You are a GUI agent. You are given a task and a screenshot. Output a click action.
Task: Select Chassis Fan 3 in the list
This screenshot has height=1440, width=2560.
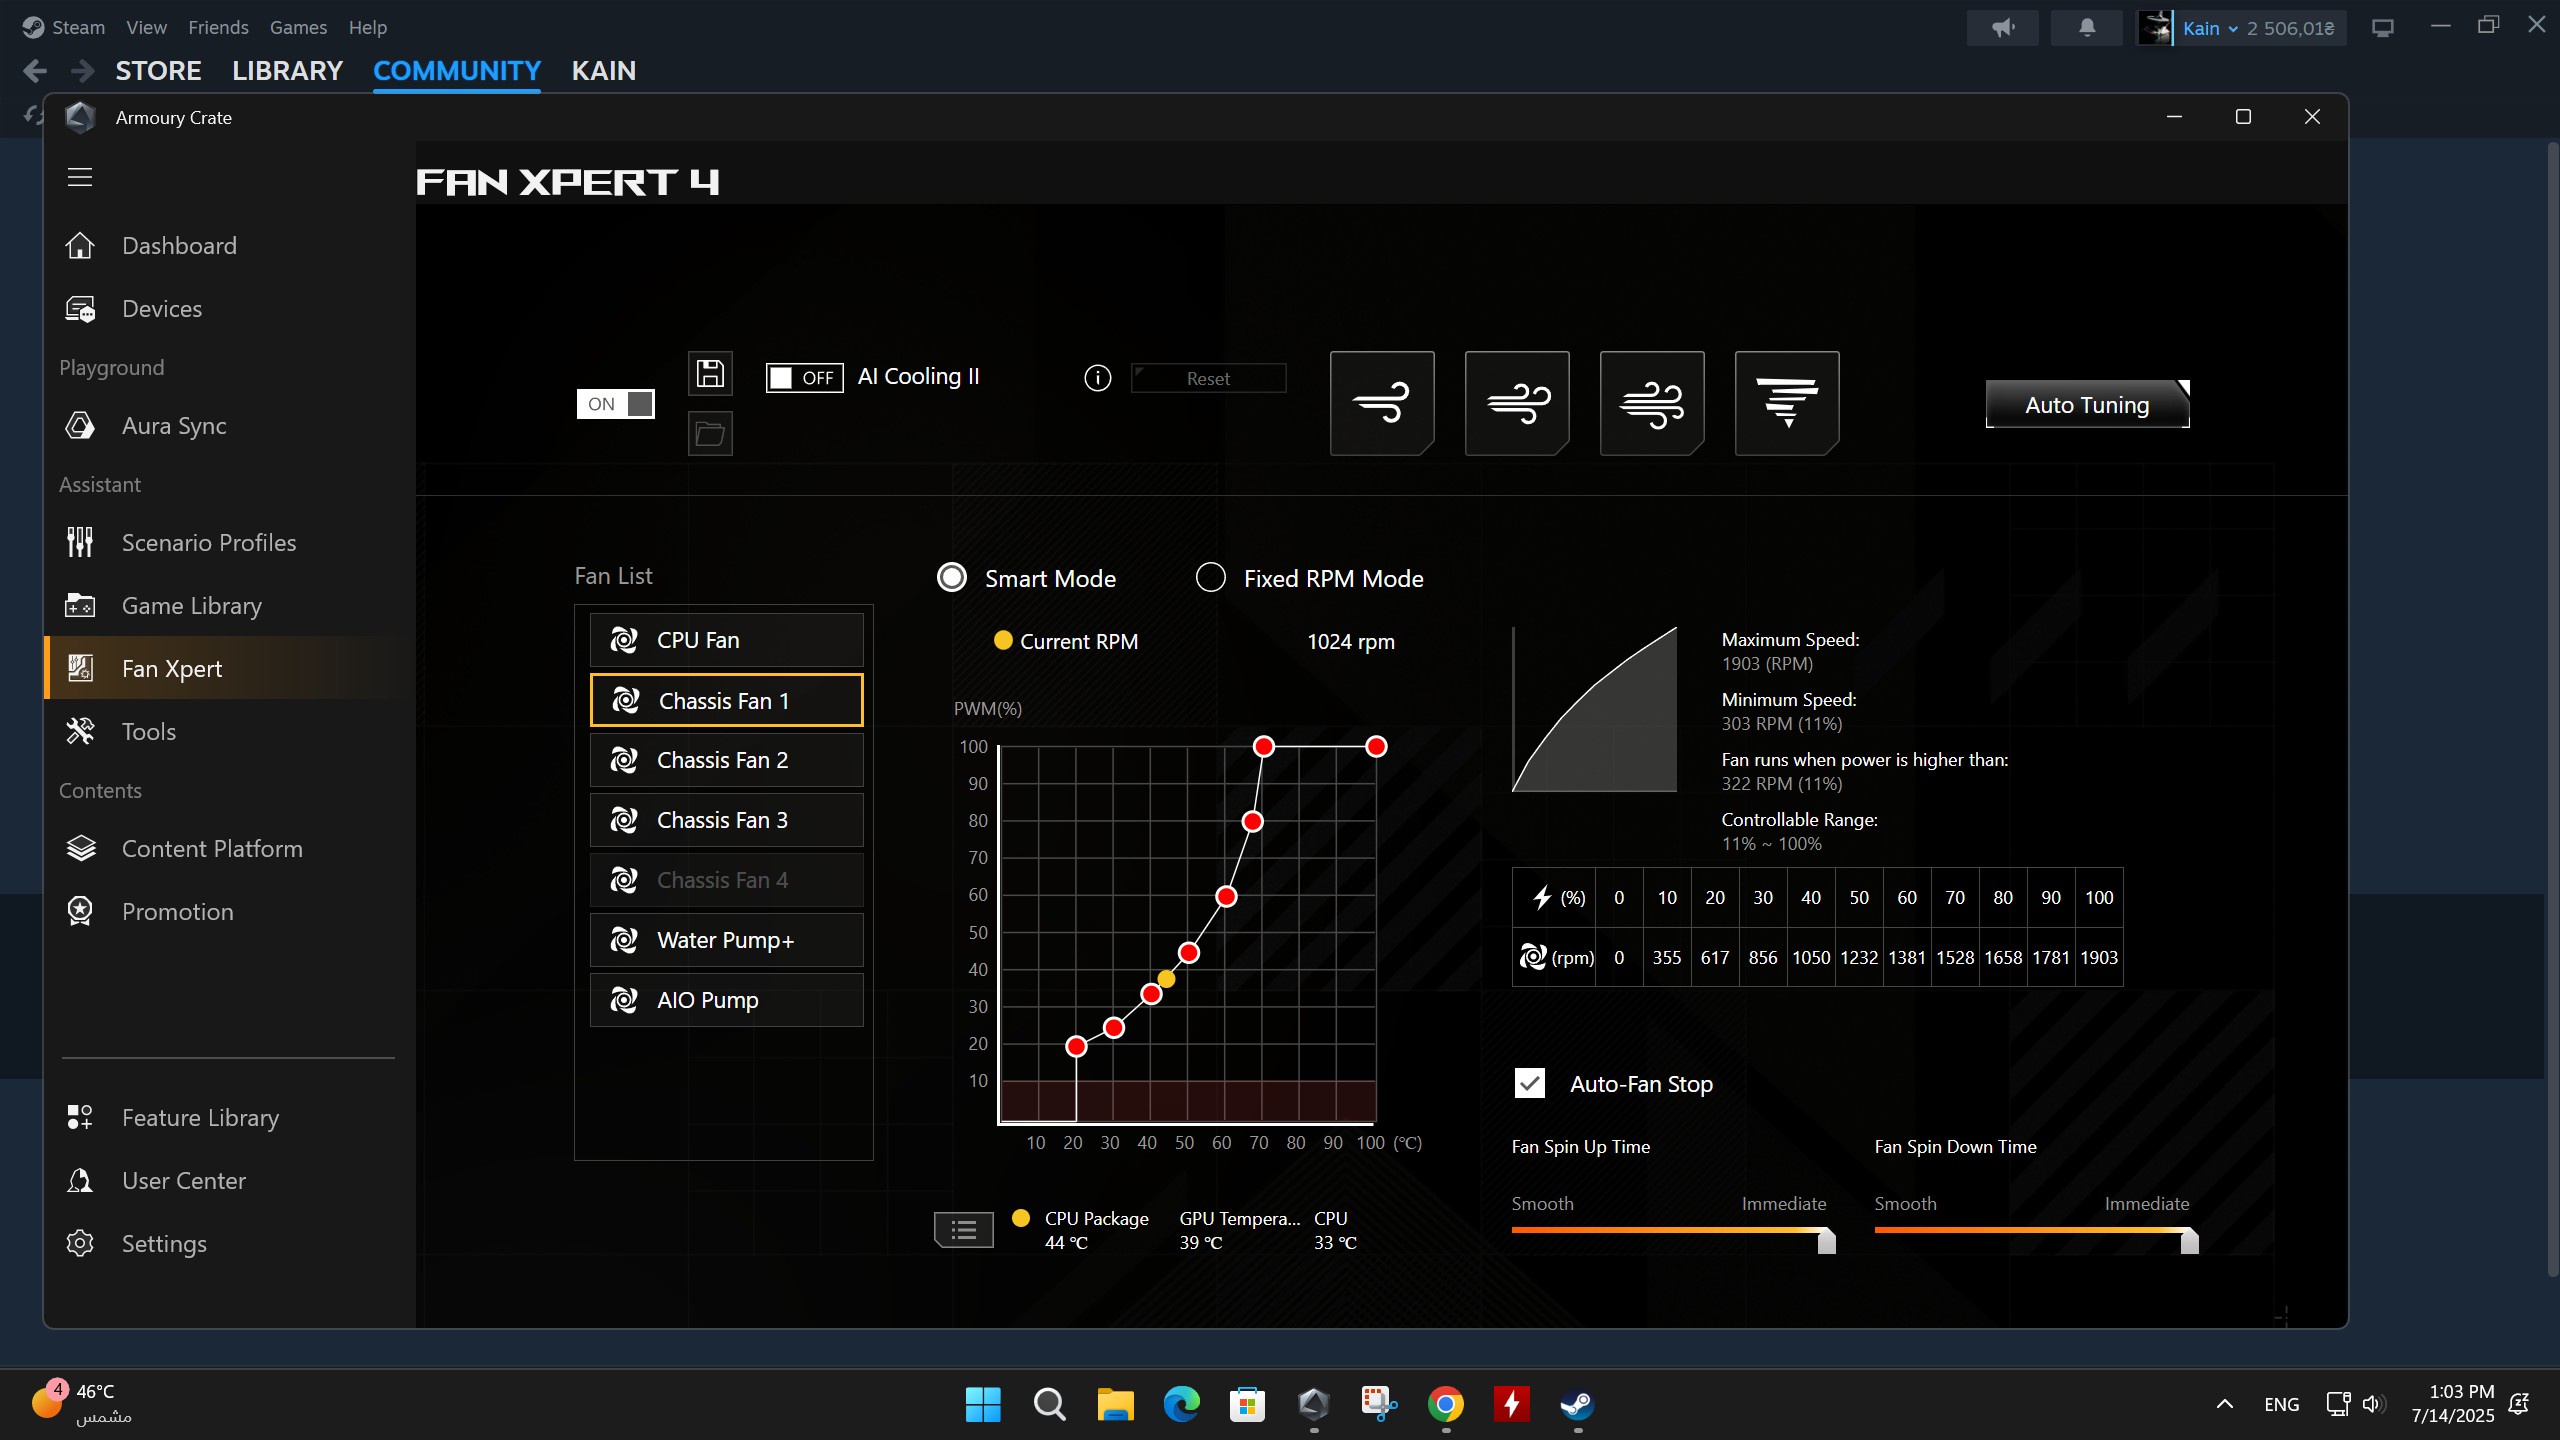726,820
